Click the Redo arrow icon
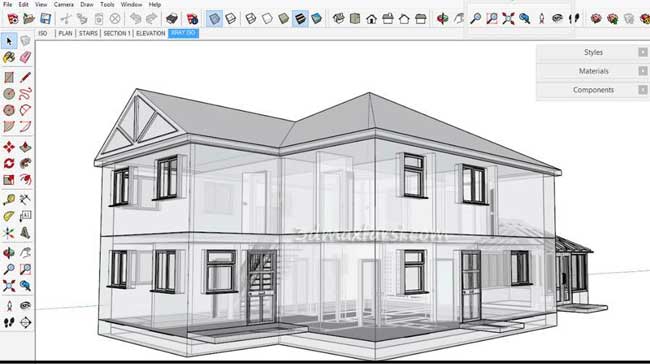 (152, 19)
